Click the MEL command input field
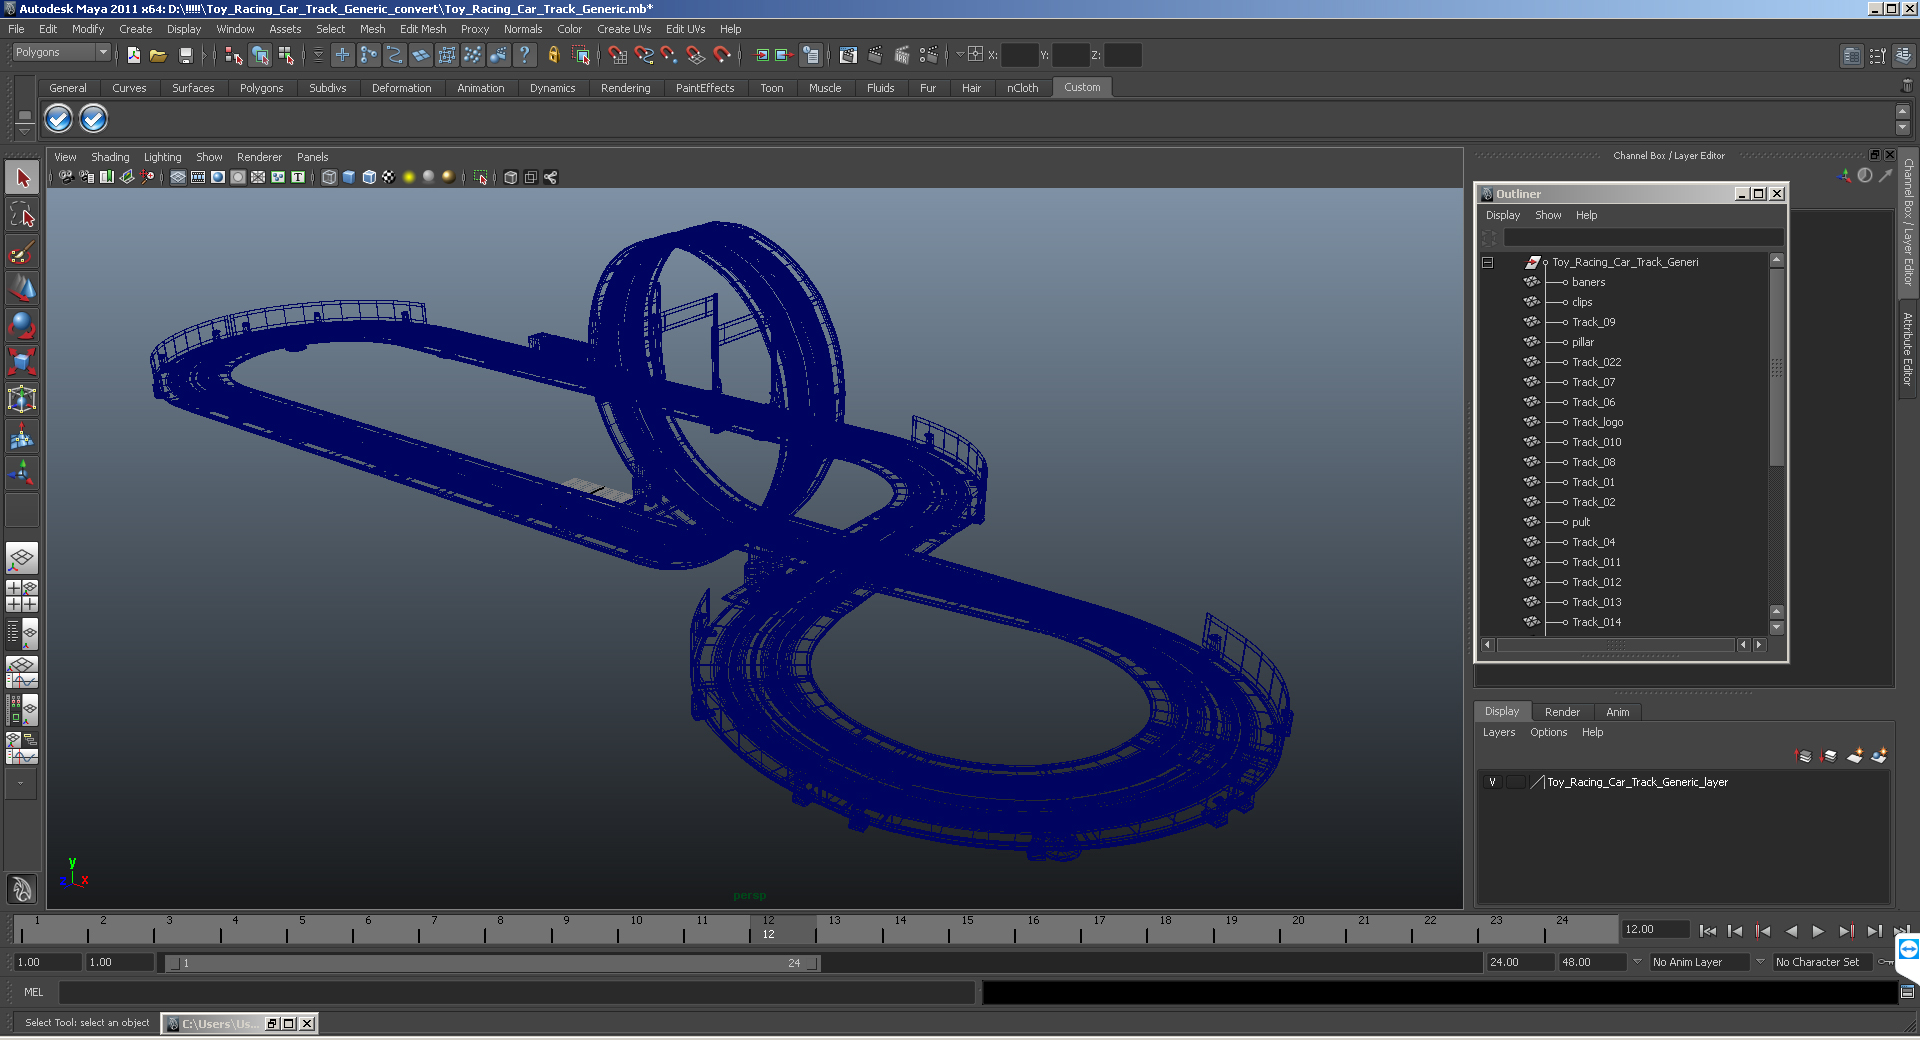This screenshot has height=1040, width=1920. coord(517,992)
